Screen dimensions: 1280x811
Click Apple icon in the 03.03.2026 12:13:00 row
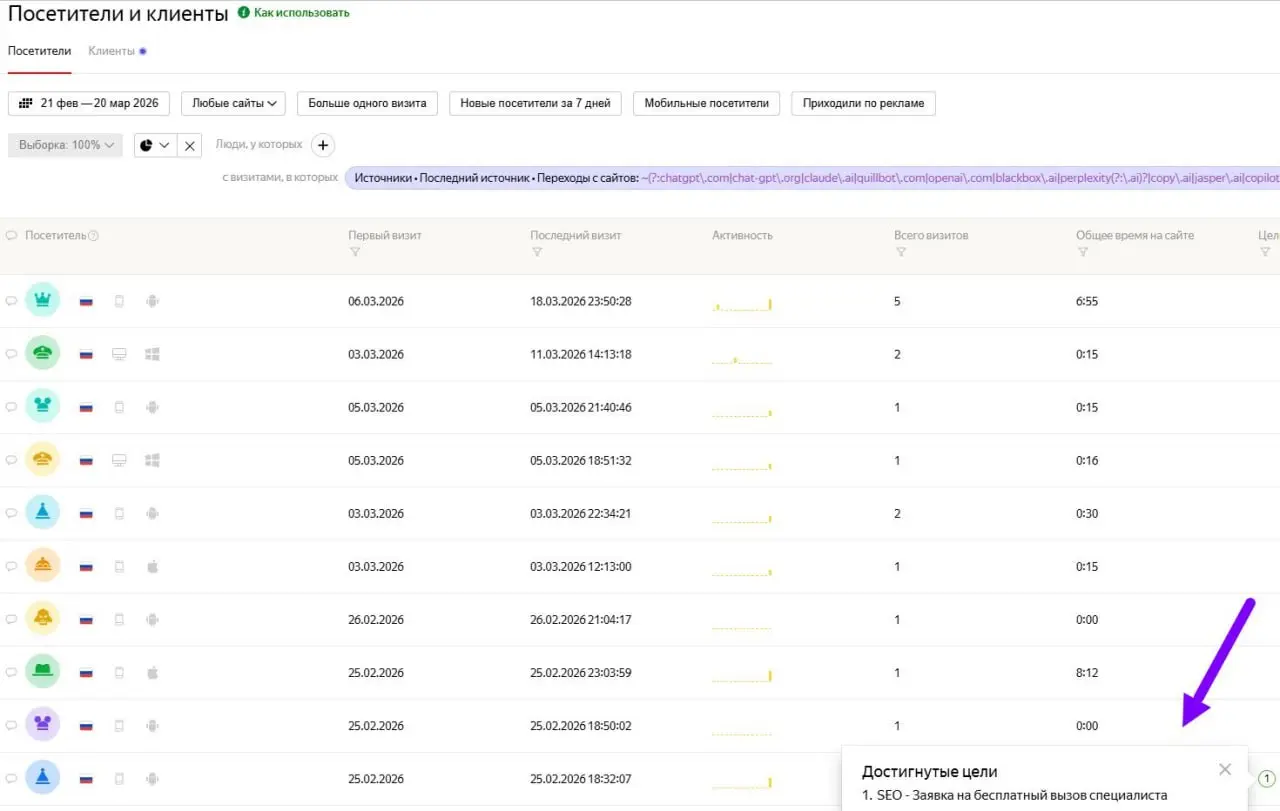click(x=152, y=566)
